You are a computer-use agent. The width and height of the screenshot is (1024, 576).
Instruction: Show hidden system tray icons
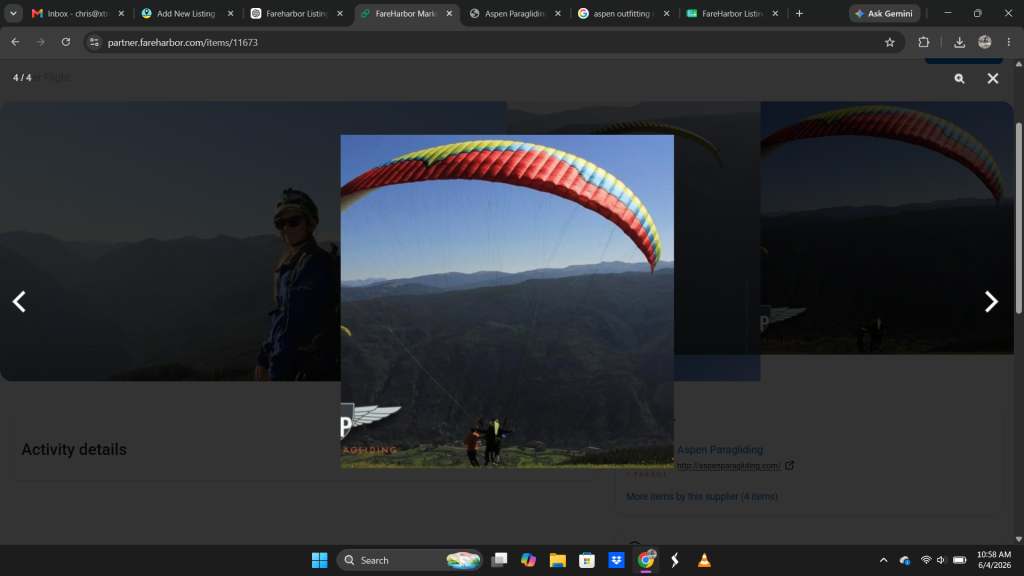884,560
